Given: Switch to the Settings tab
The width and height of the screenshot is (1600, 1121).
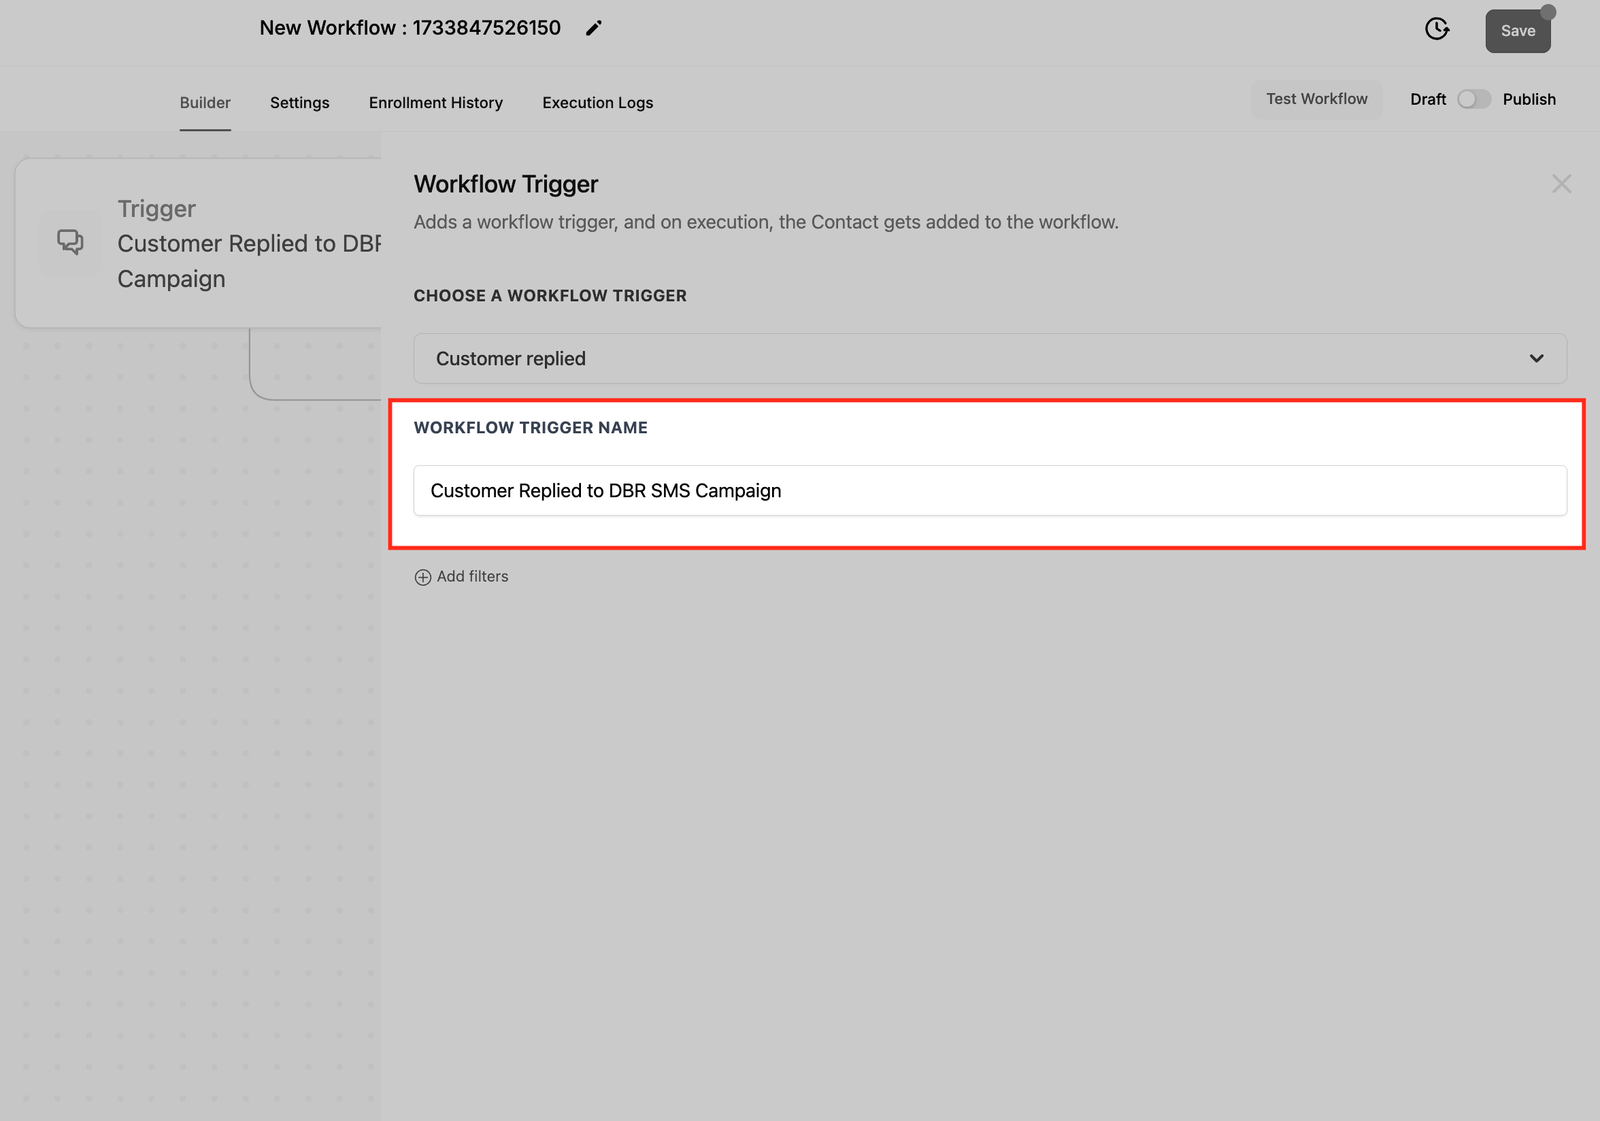Looking at the screenshot, I should (x=299, y=103).
